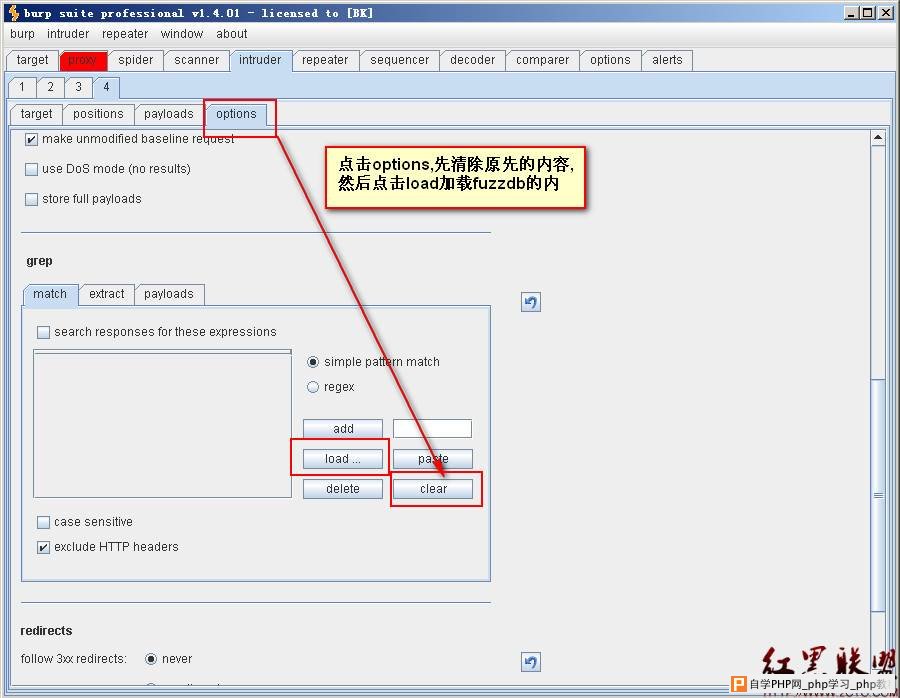The height and width of the screenshot is (698, 900).
Task: Switch to the main options tab
Action: 610,60
